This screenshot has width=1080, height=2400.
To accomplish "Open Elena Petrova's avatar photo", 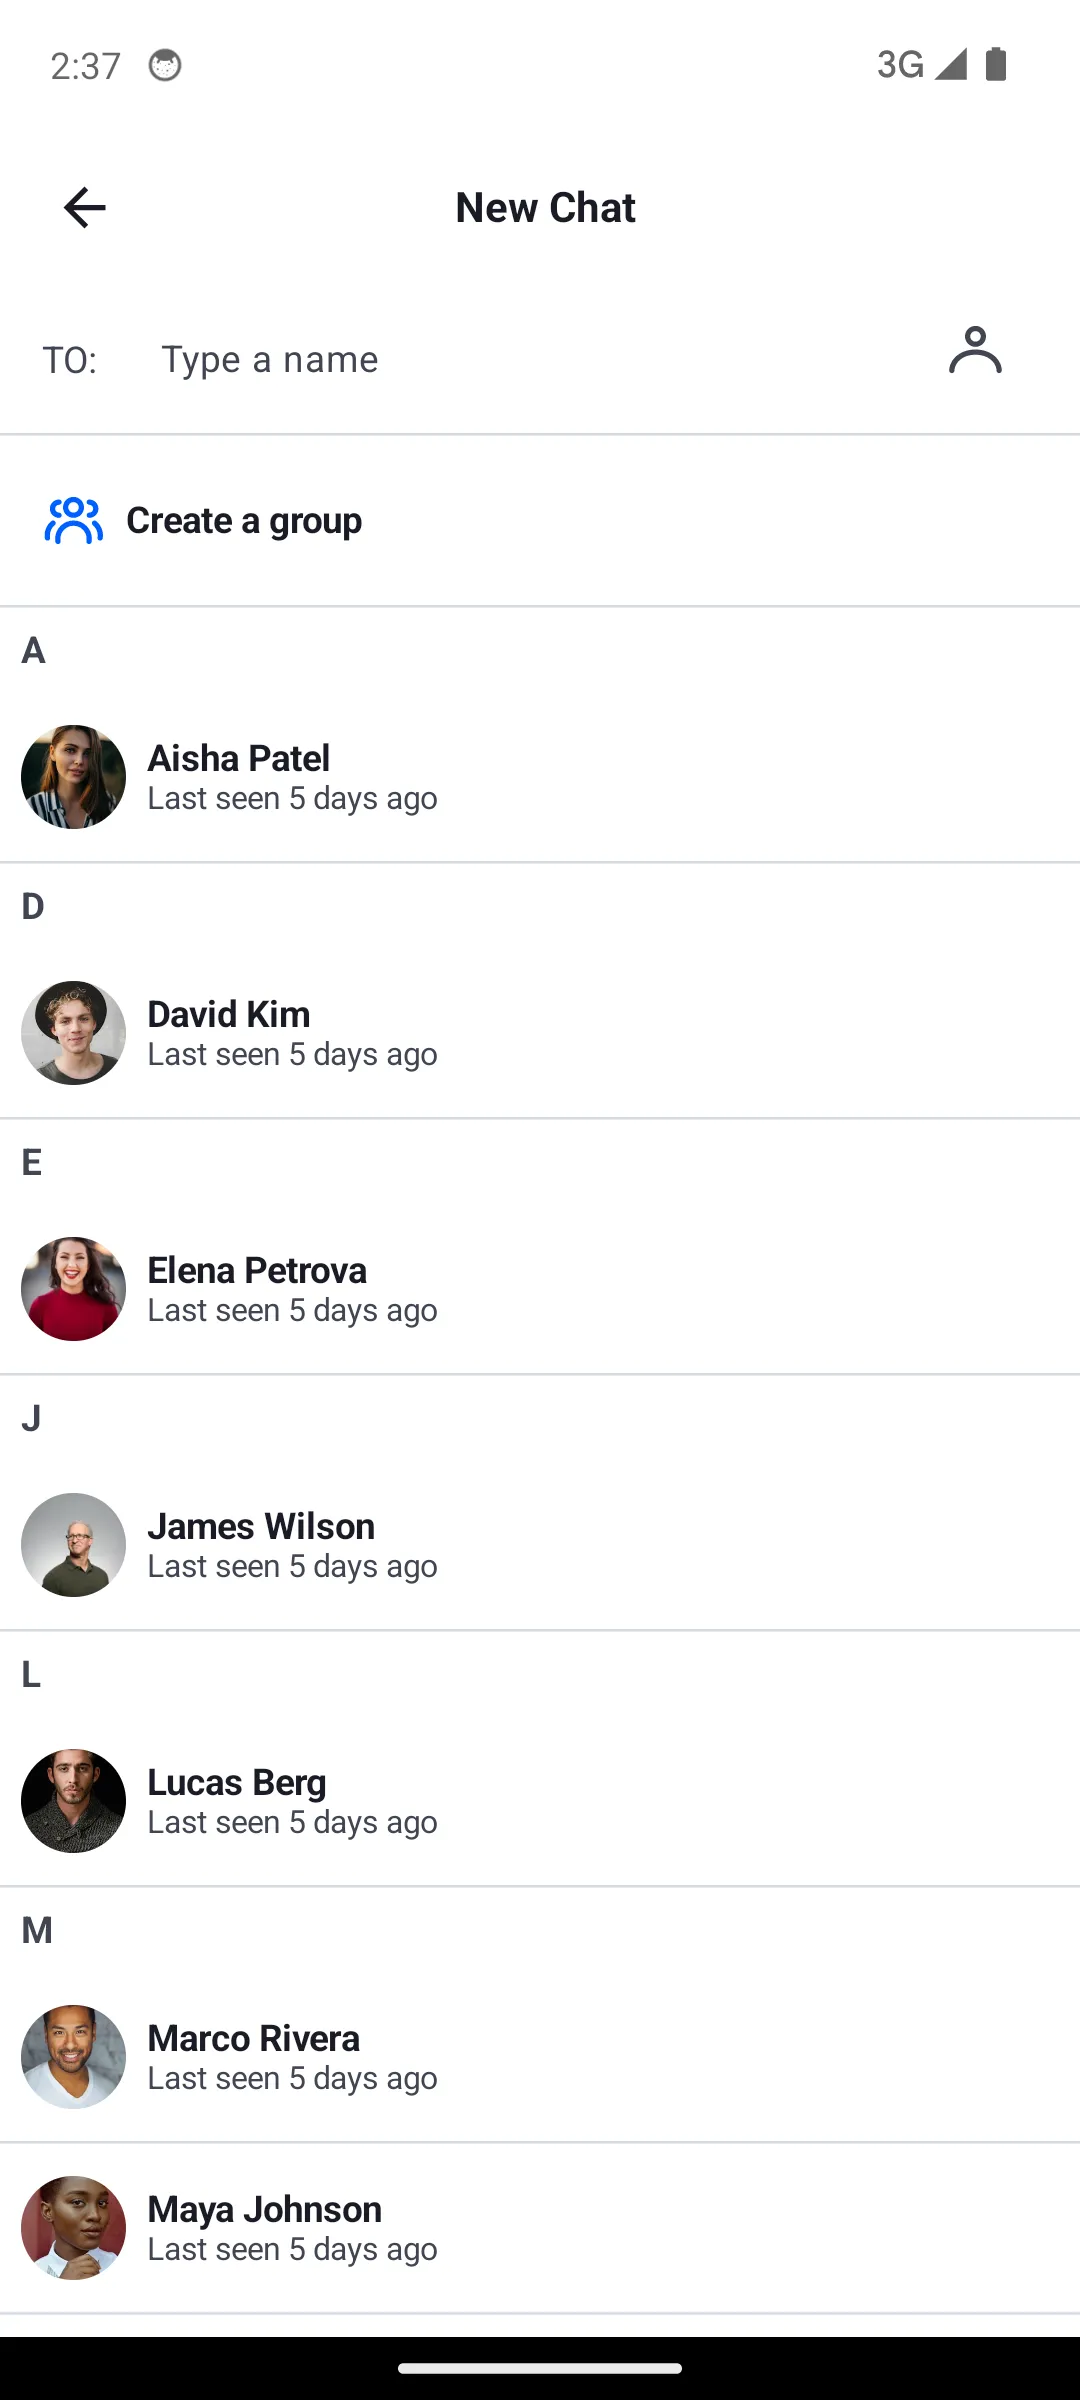I will click(73, 1289).
